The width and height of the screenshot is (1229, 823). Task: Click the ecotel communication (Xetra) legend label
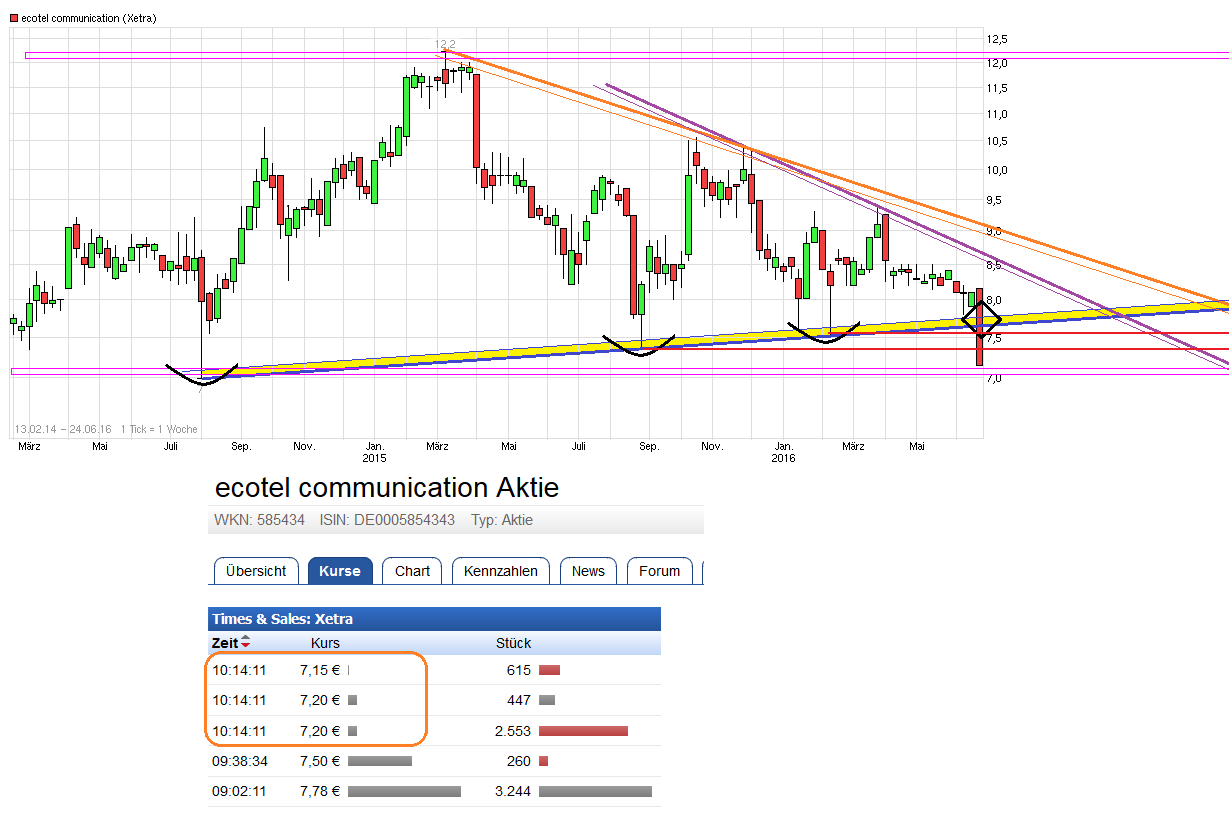point(88,19)
